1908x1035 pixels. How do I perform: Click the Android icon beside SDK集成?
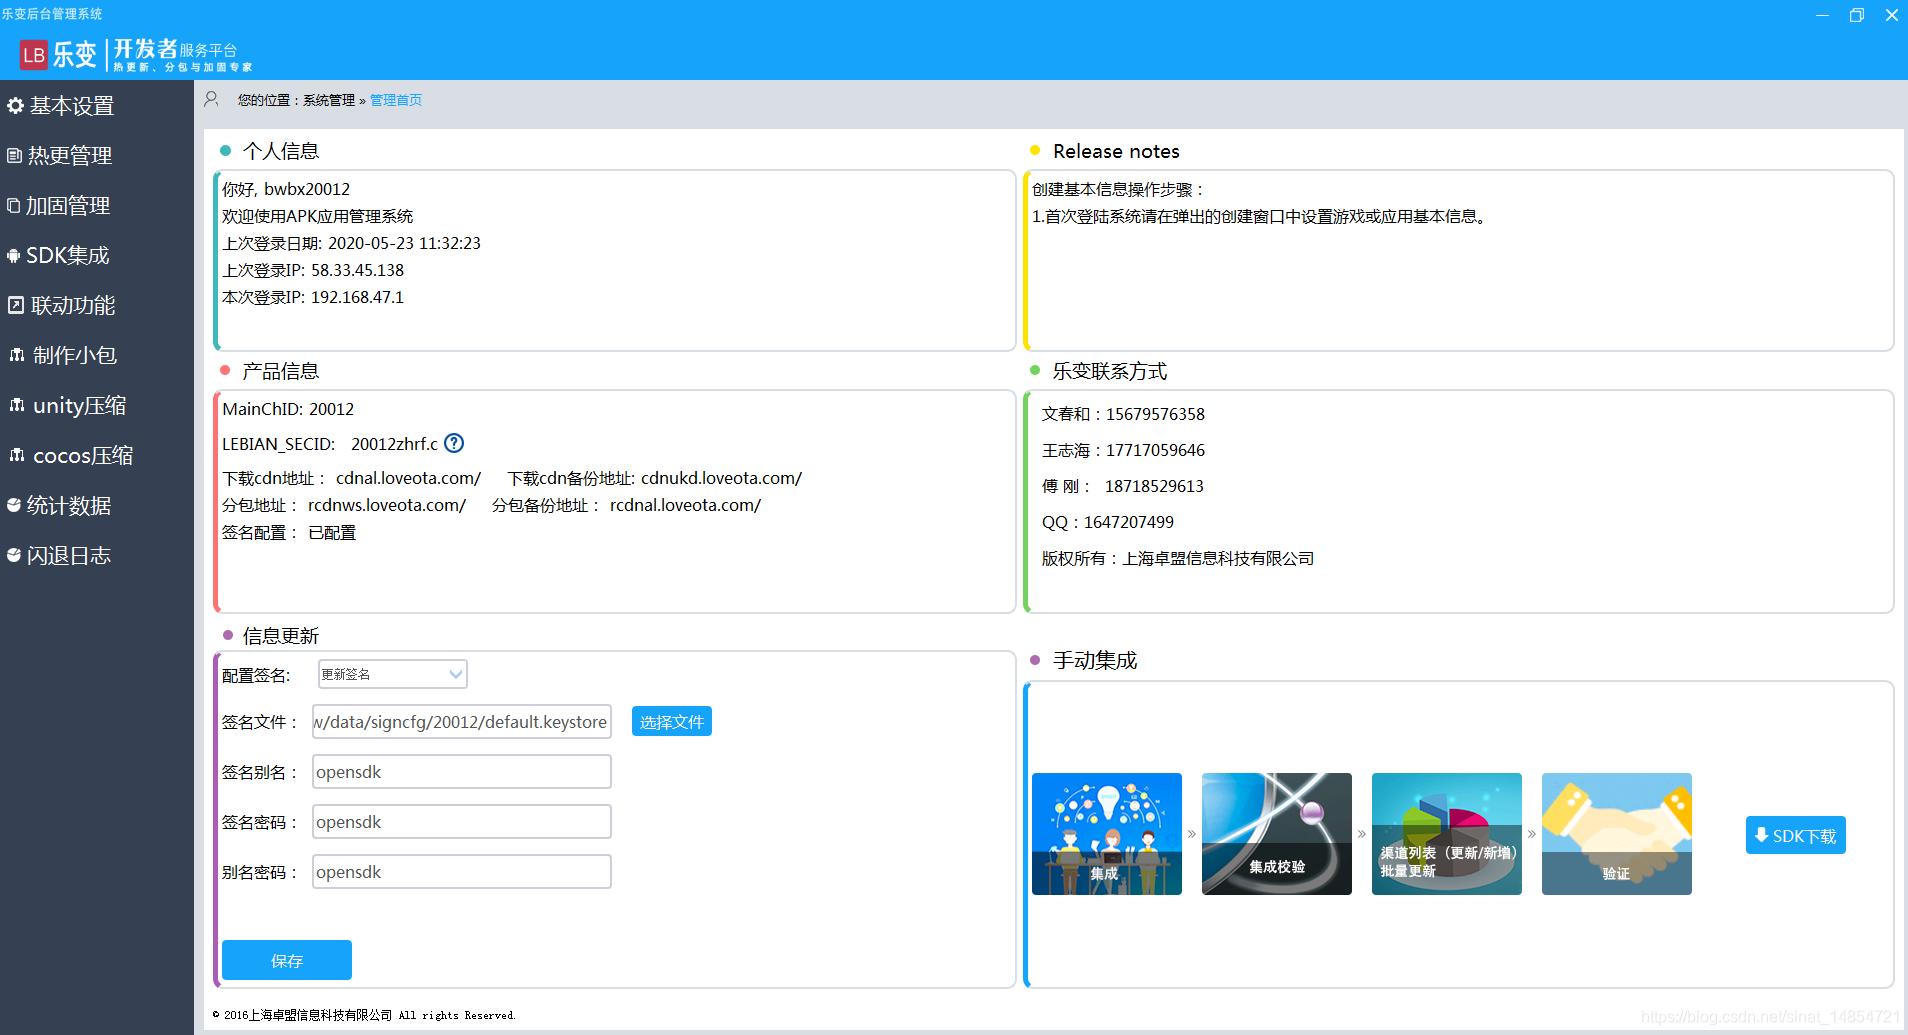[x=14, y=255]
